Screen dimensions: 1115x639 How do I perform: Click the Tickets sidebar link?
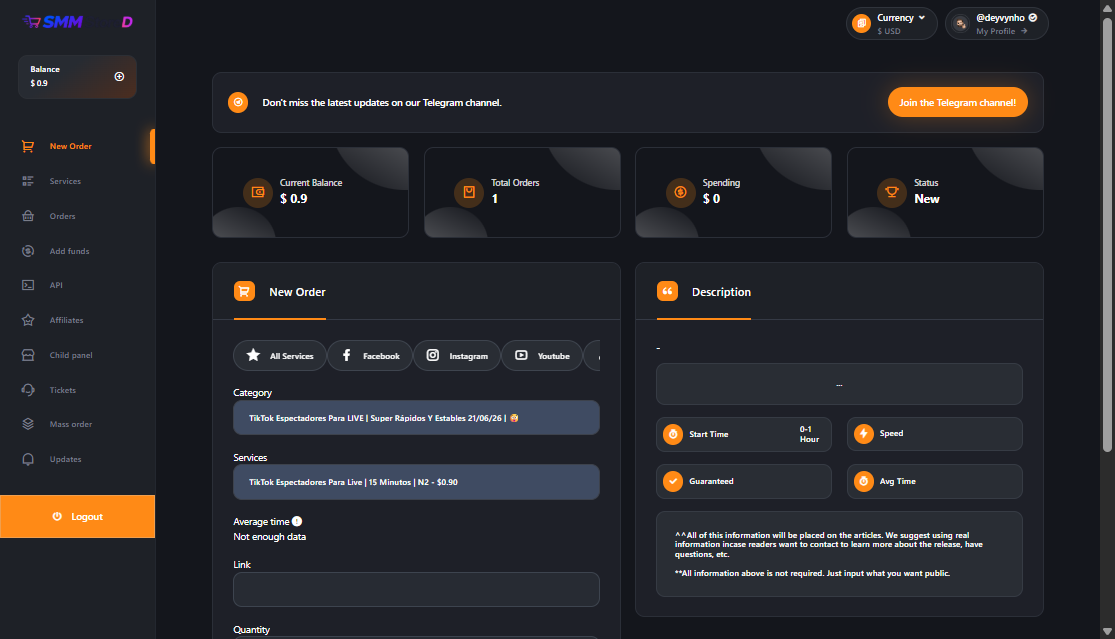(x=63, y=390)
